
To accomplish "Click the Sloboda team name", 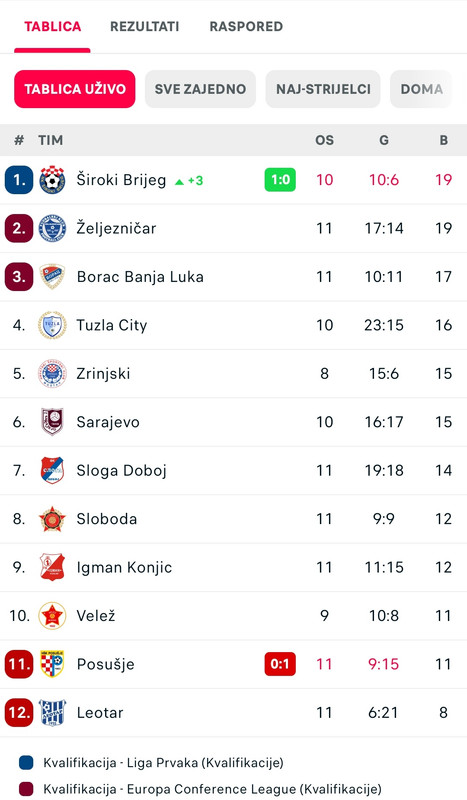I will coord(107,519).
